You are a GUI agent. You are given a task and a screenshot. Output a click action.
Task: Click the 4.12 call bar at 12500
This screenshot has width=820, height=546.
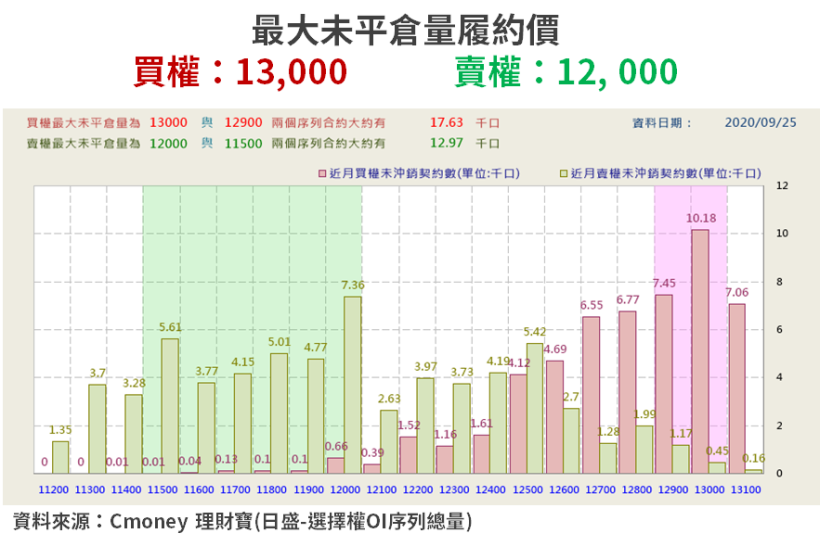[x=518, y=424]
